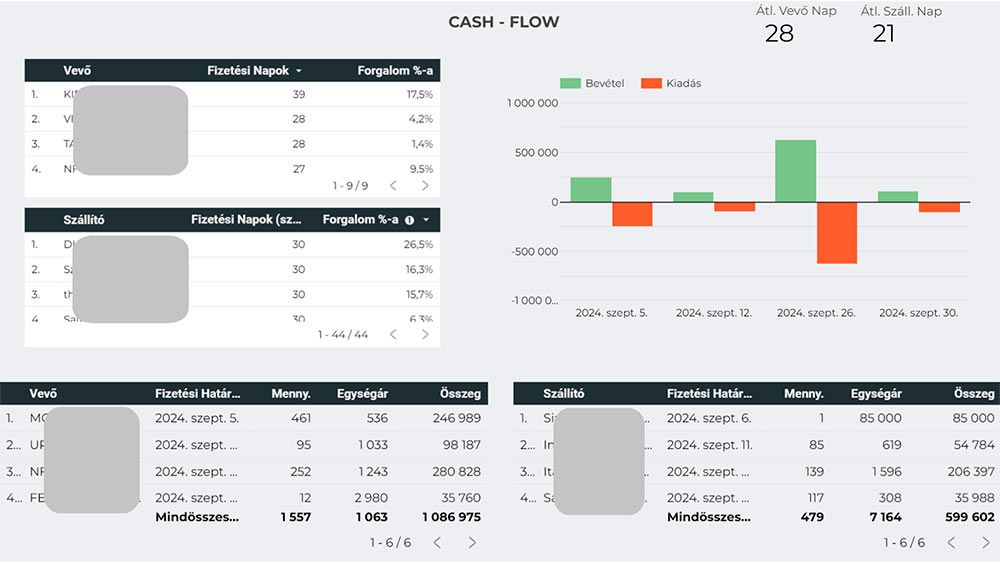
Task: Click the Egységár header in bottom Szállító table
Action: click(x=876, y=394)
